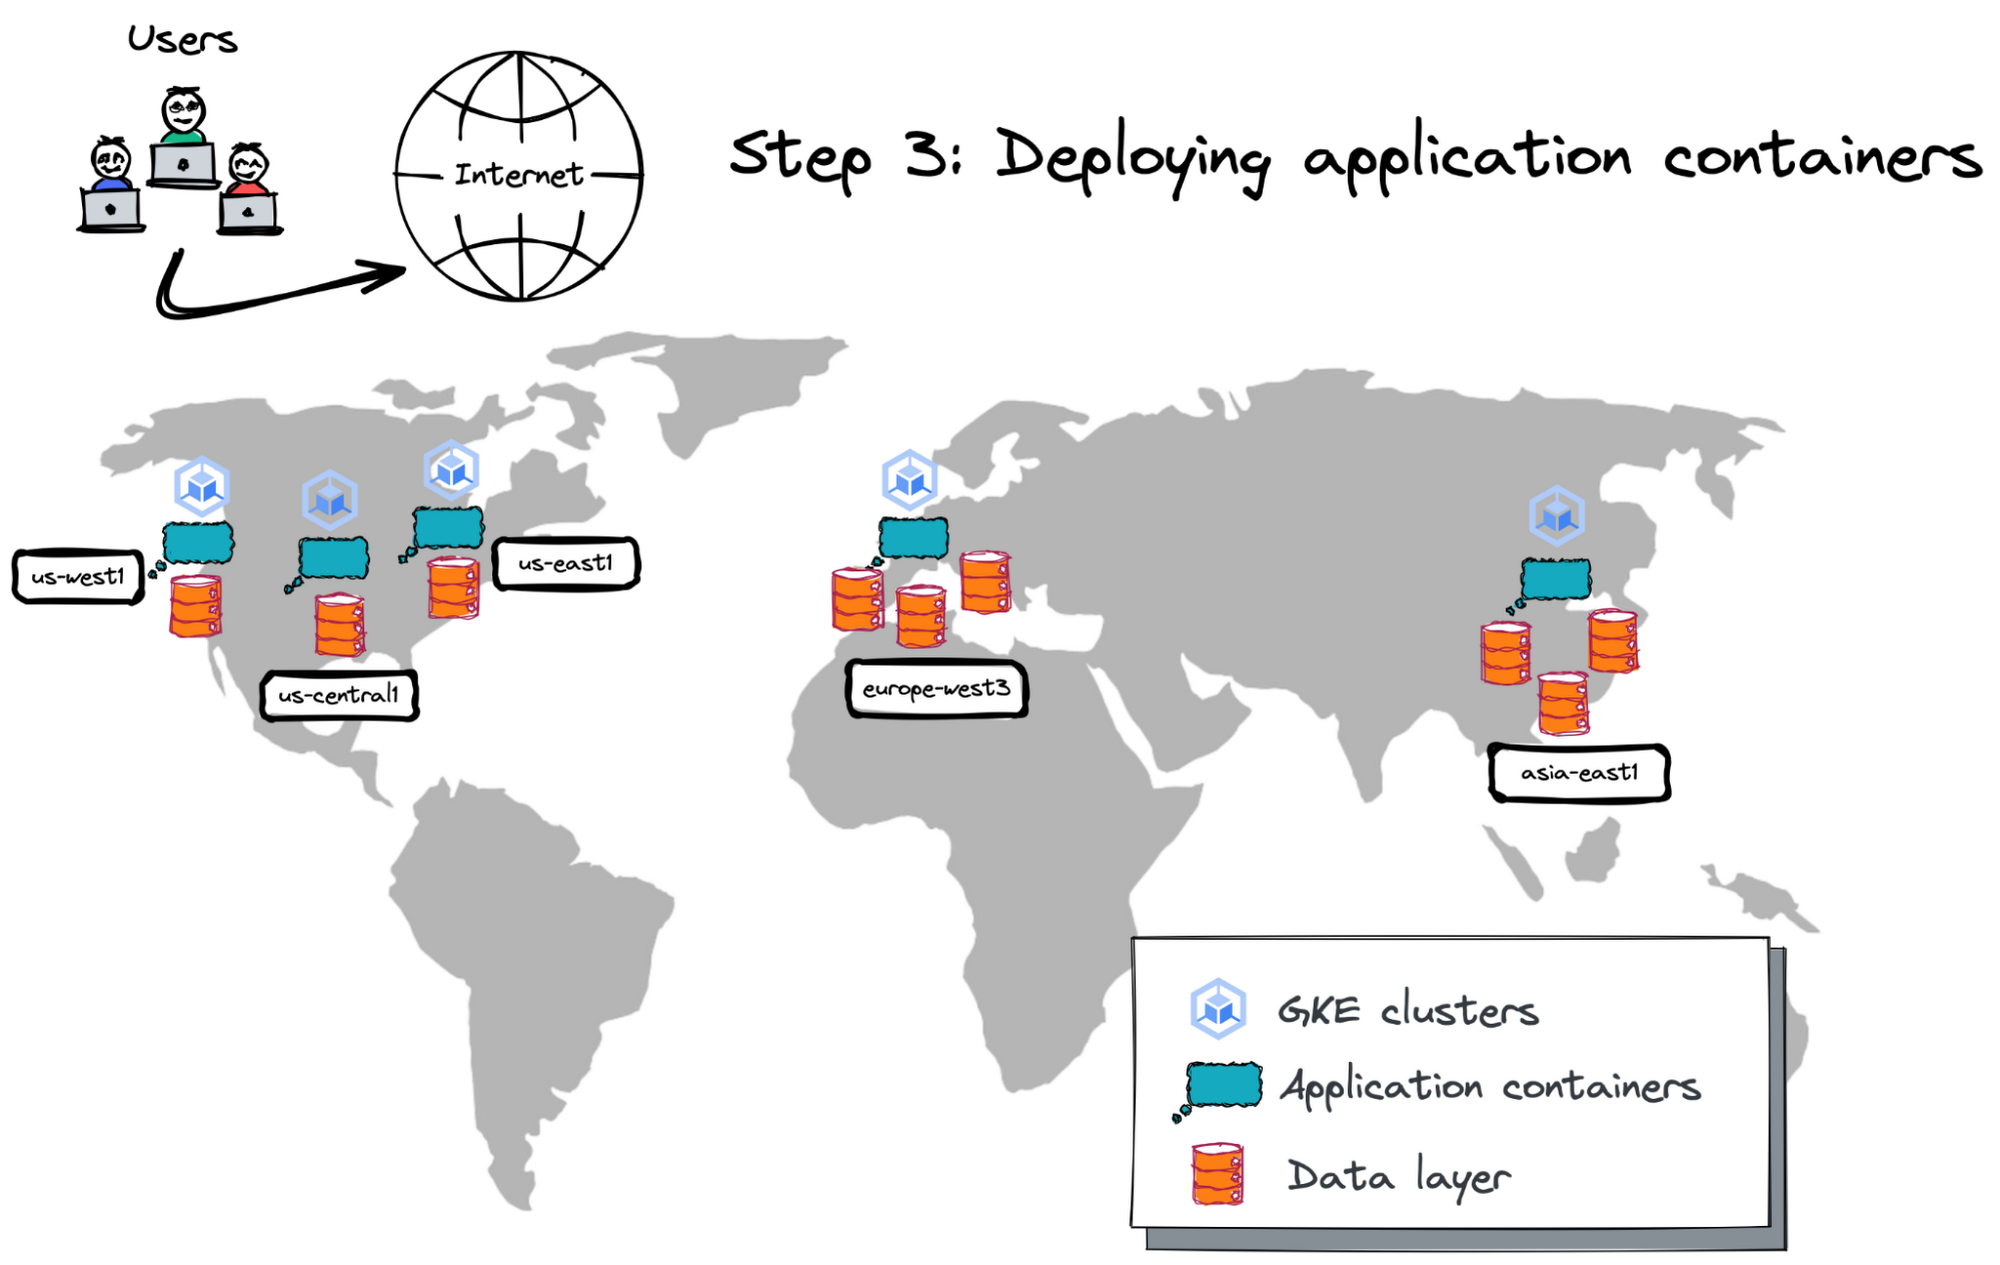Click the us-west1 region label
Image resolution: width=2000 pixels, height=1265 pixels.
78,576
